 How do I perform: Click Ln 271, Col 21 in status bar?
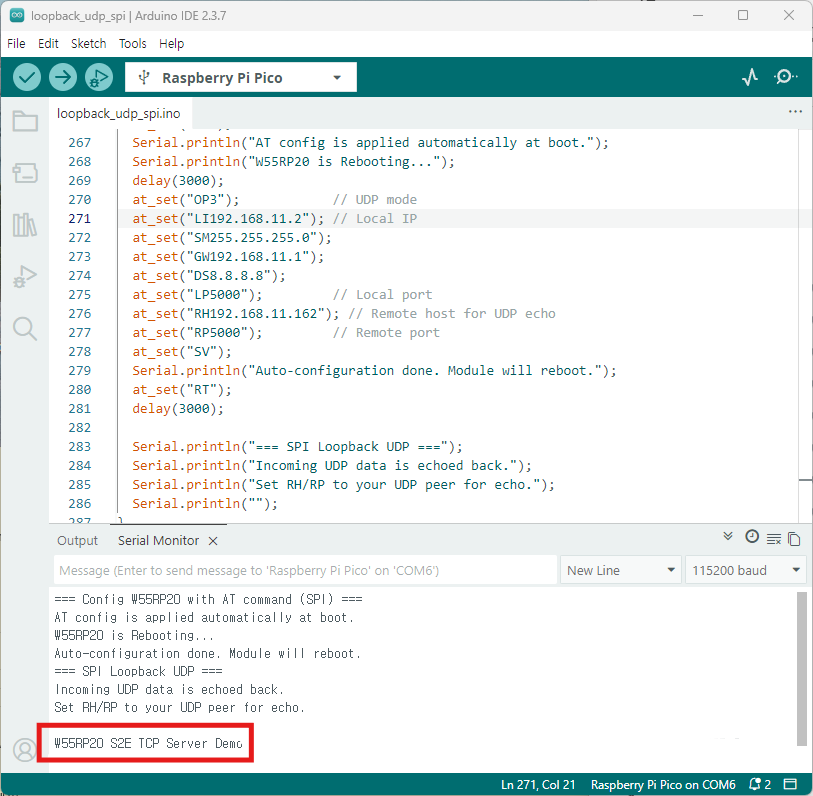point(539,784)
